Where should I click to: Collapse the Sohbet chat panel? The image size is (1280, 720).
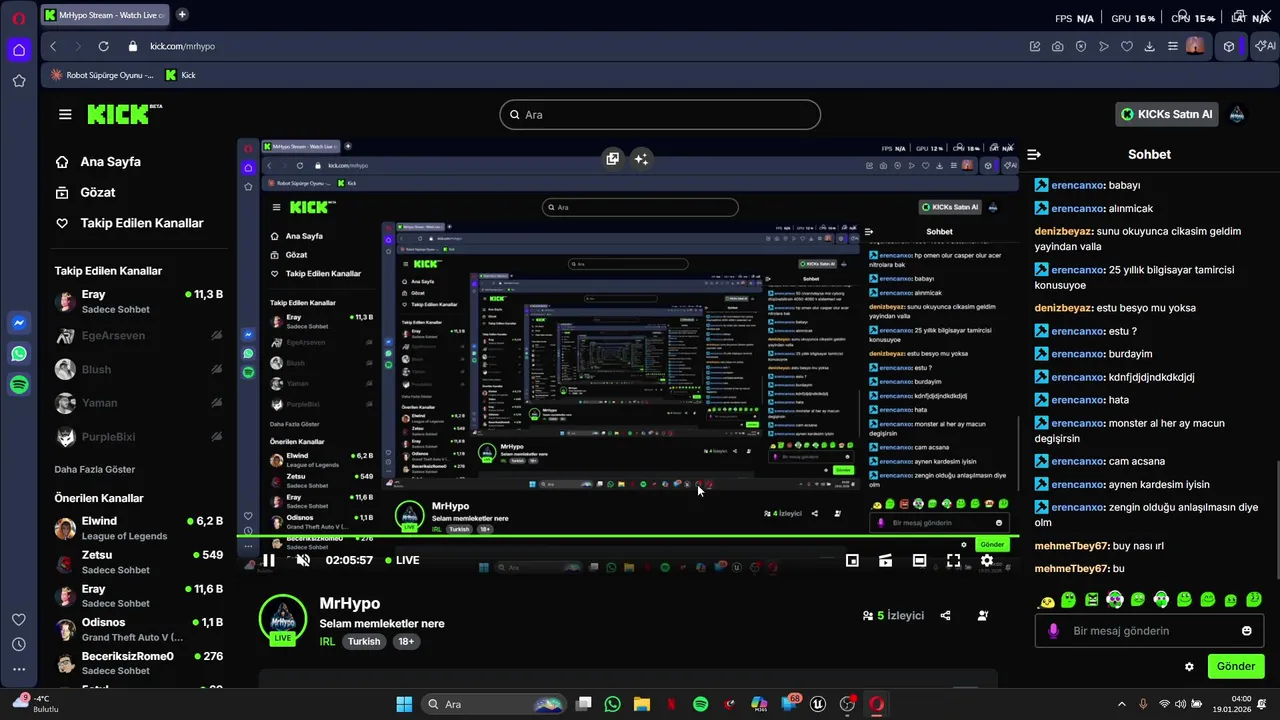click(x=1034, y=155)
